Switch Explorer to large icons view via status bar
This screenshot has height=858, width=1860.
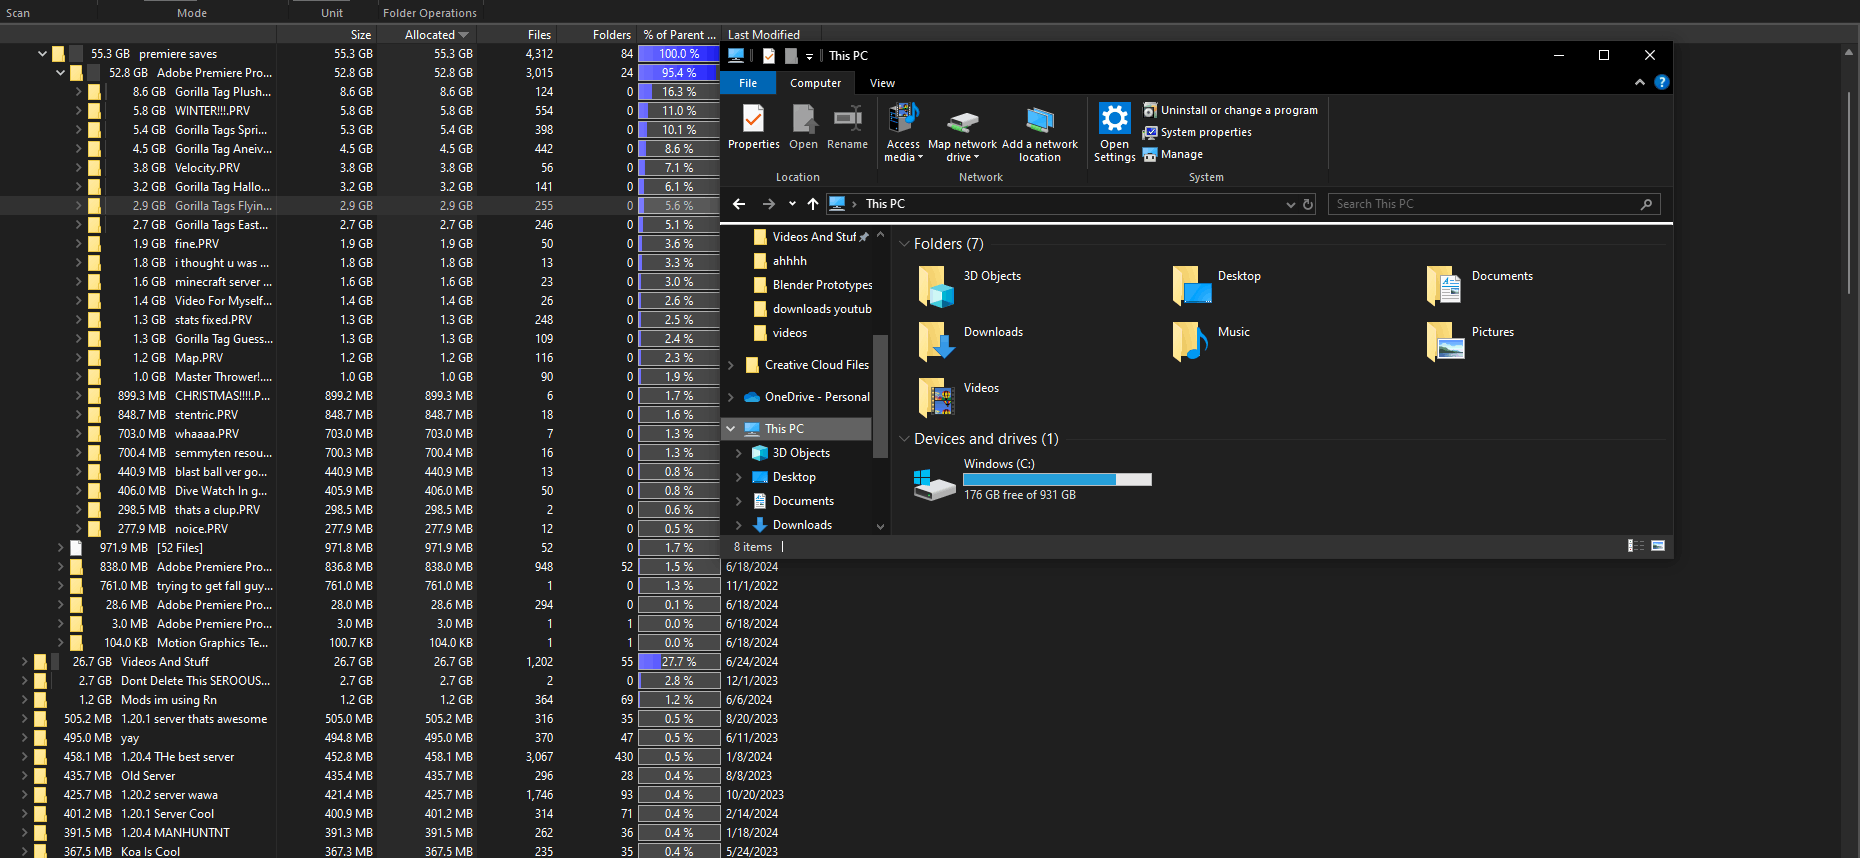pyautogui.click(x=1658, y=546)
